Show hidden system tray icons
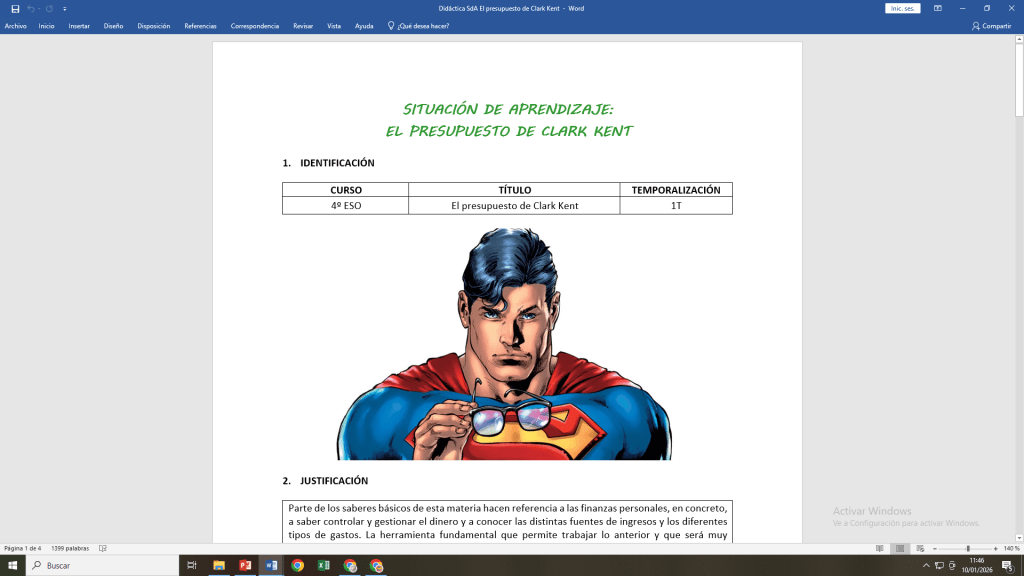 926,566
